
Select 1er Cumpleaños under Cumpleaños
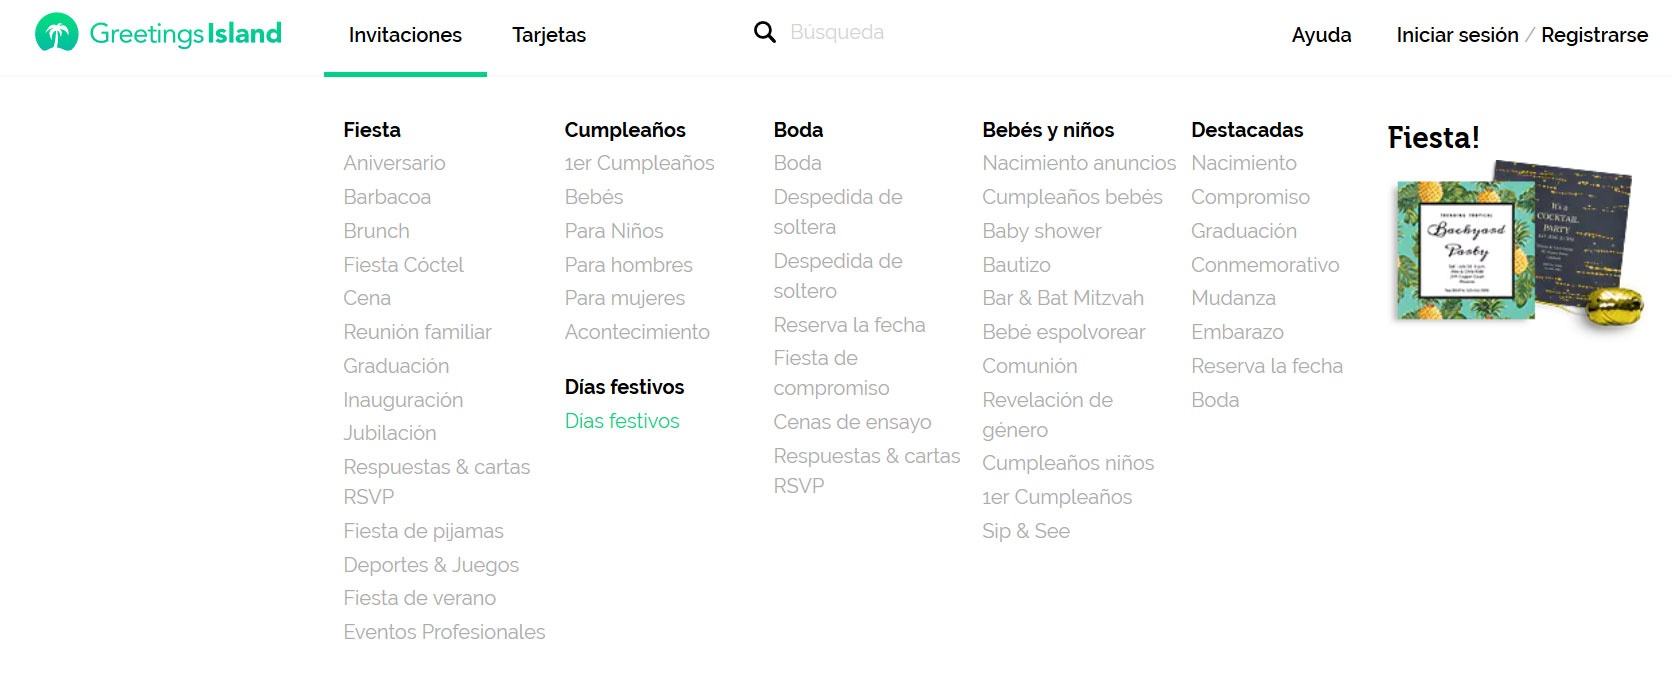tap(639, 163)
